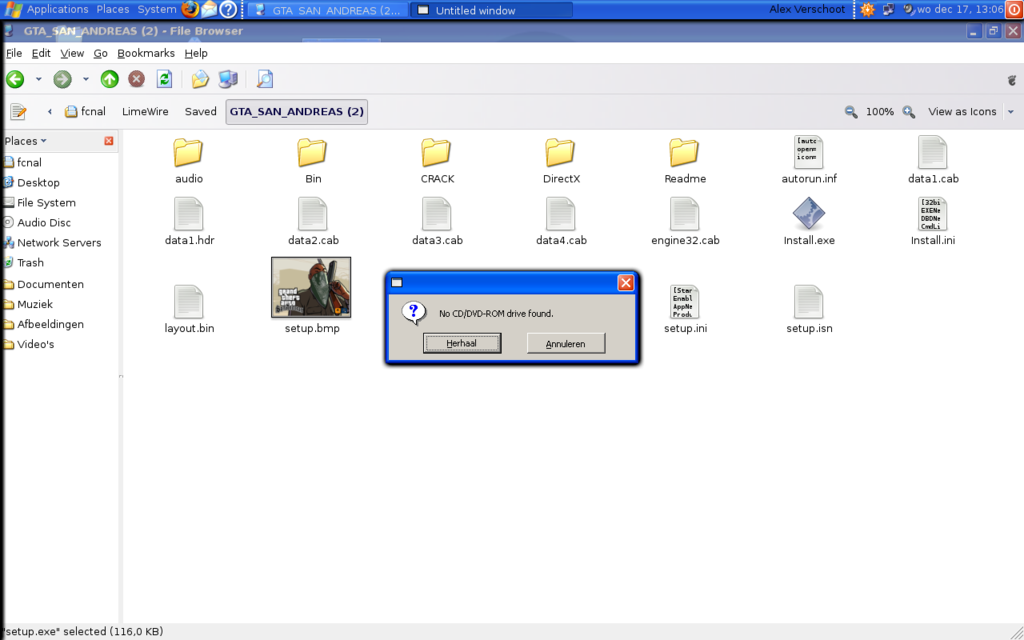Image resolution: width=1024 pixels, height=640 pixels.
Task: Click the Herhaal button in the dialog
Action: click(x=462, y=342)
